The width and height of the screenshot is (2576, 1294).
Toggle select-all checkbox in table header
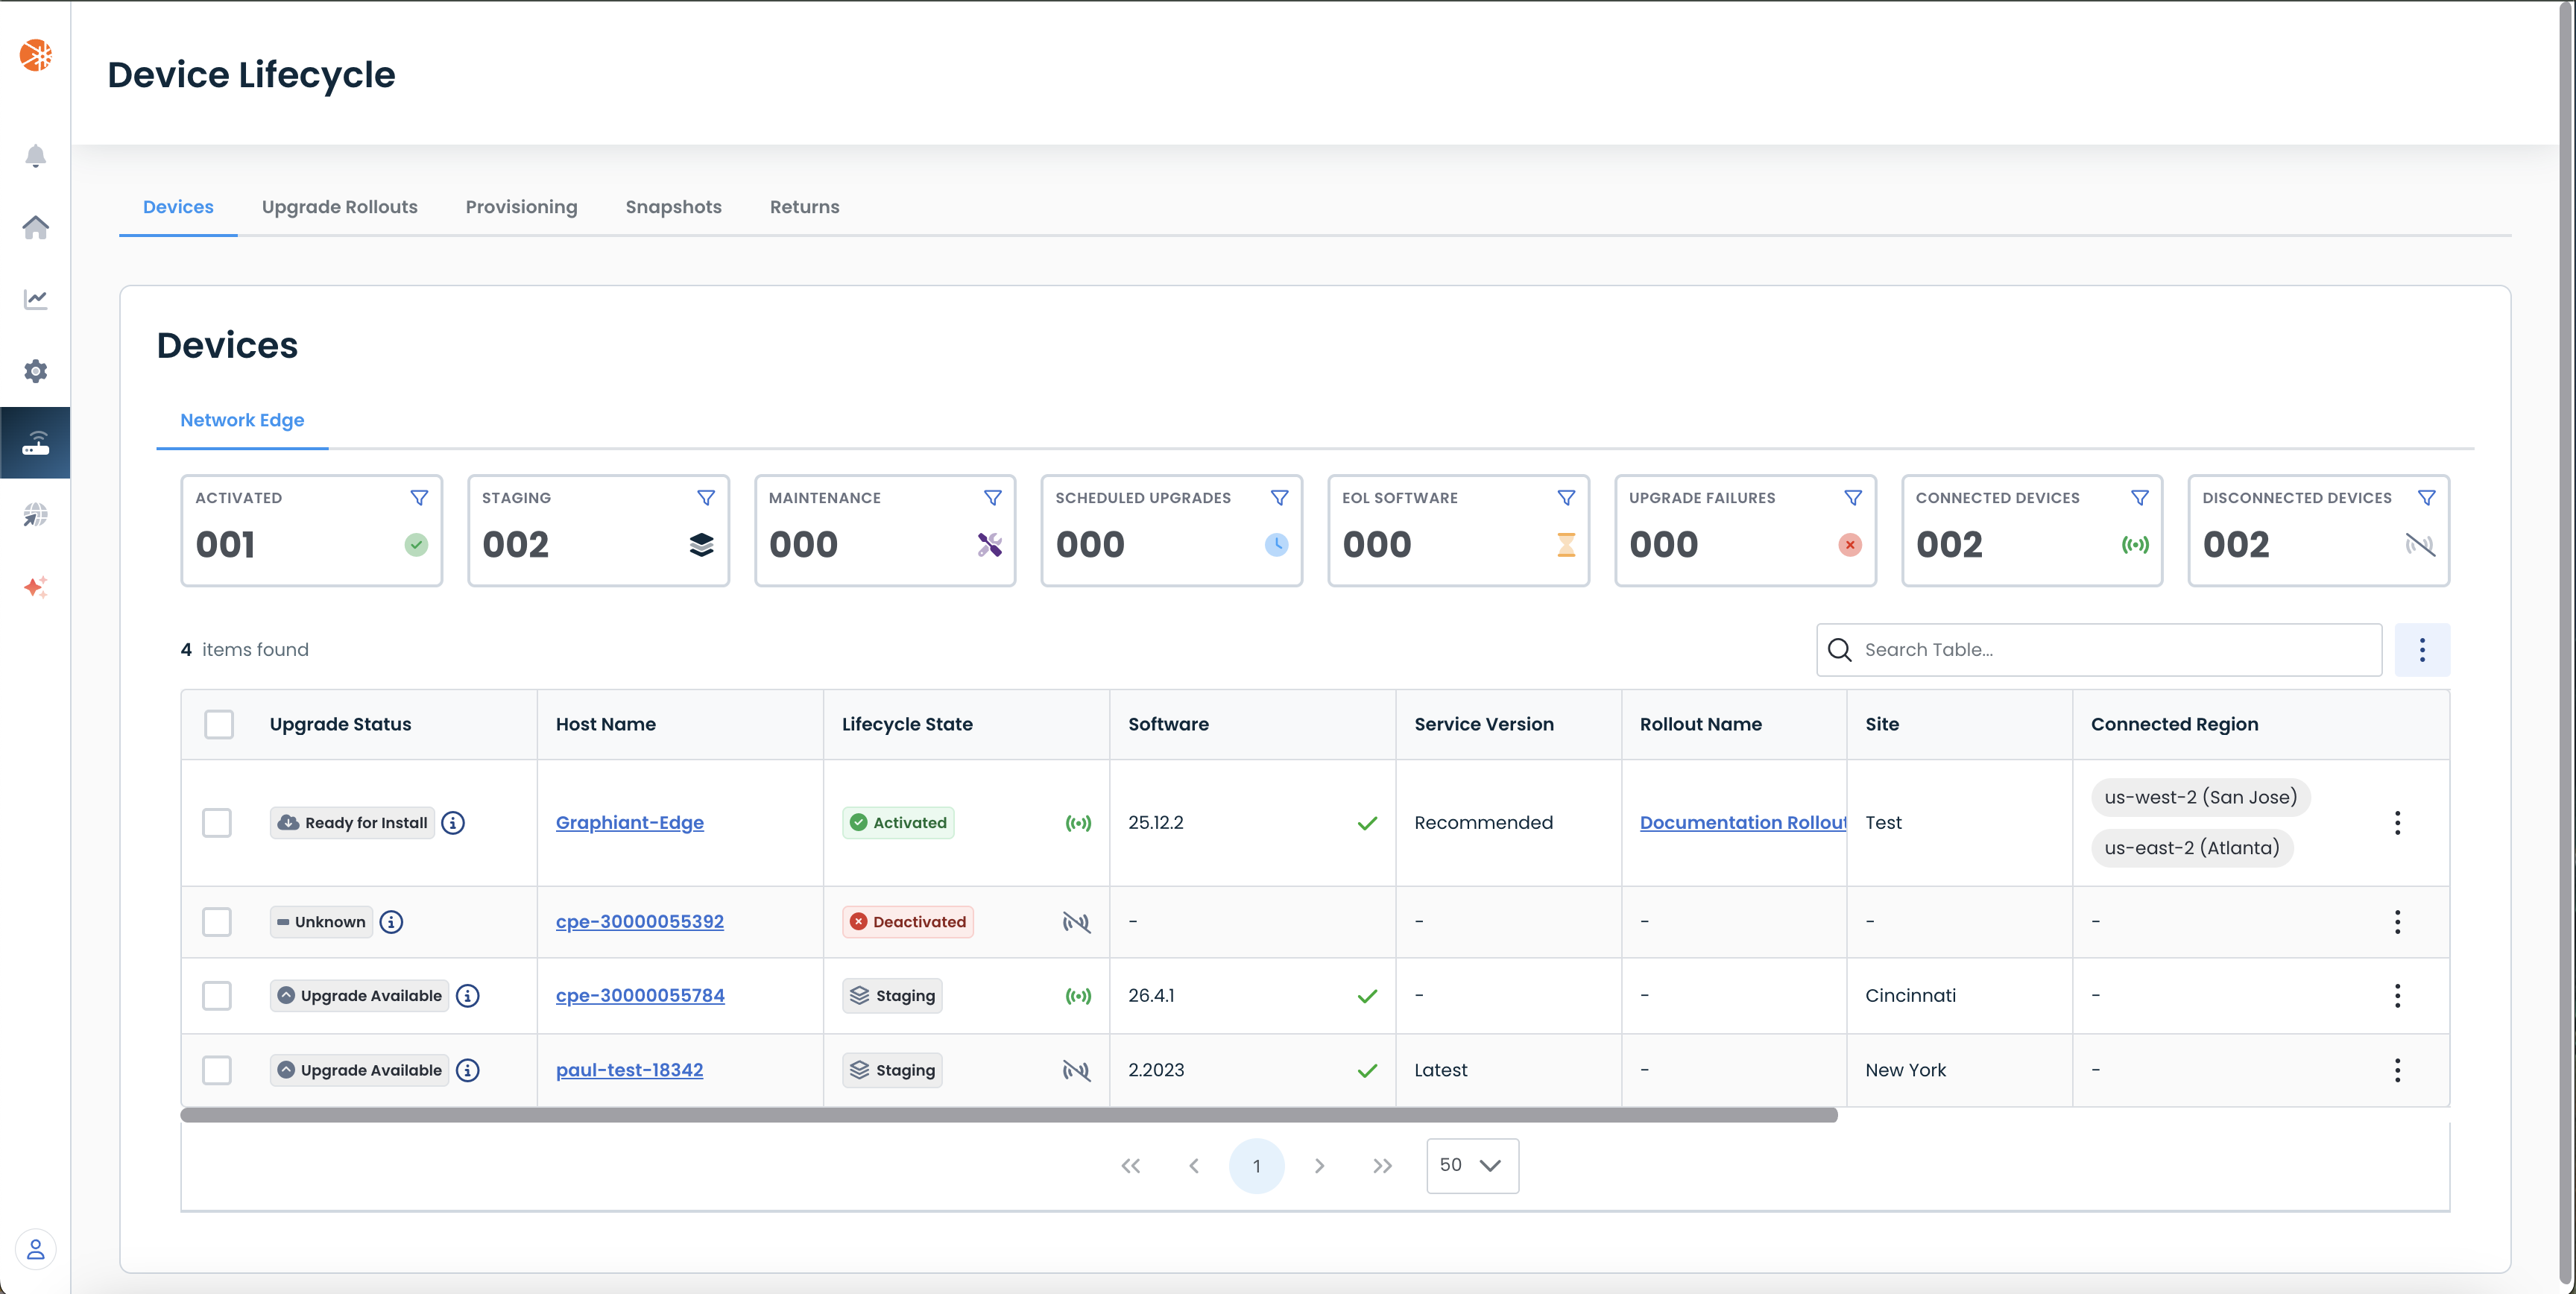pos(219,724)
